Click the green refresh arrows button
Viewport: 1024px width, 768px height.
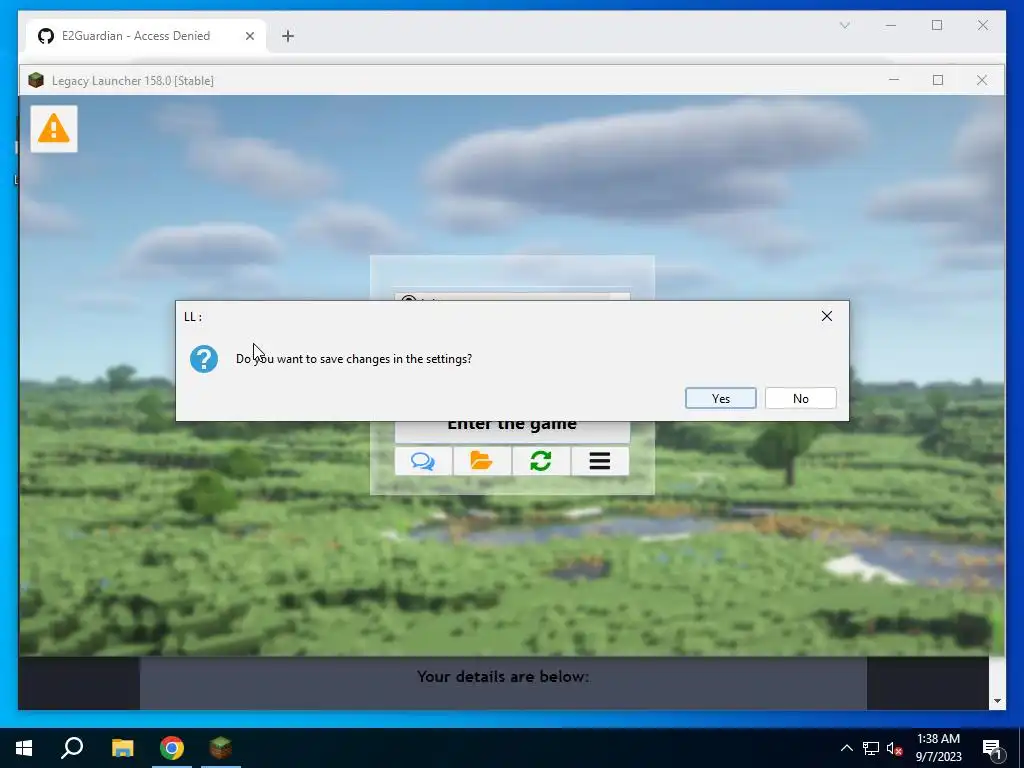click(x=541, y=461)
